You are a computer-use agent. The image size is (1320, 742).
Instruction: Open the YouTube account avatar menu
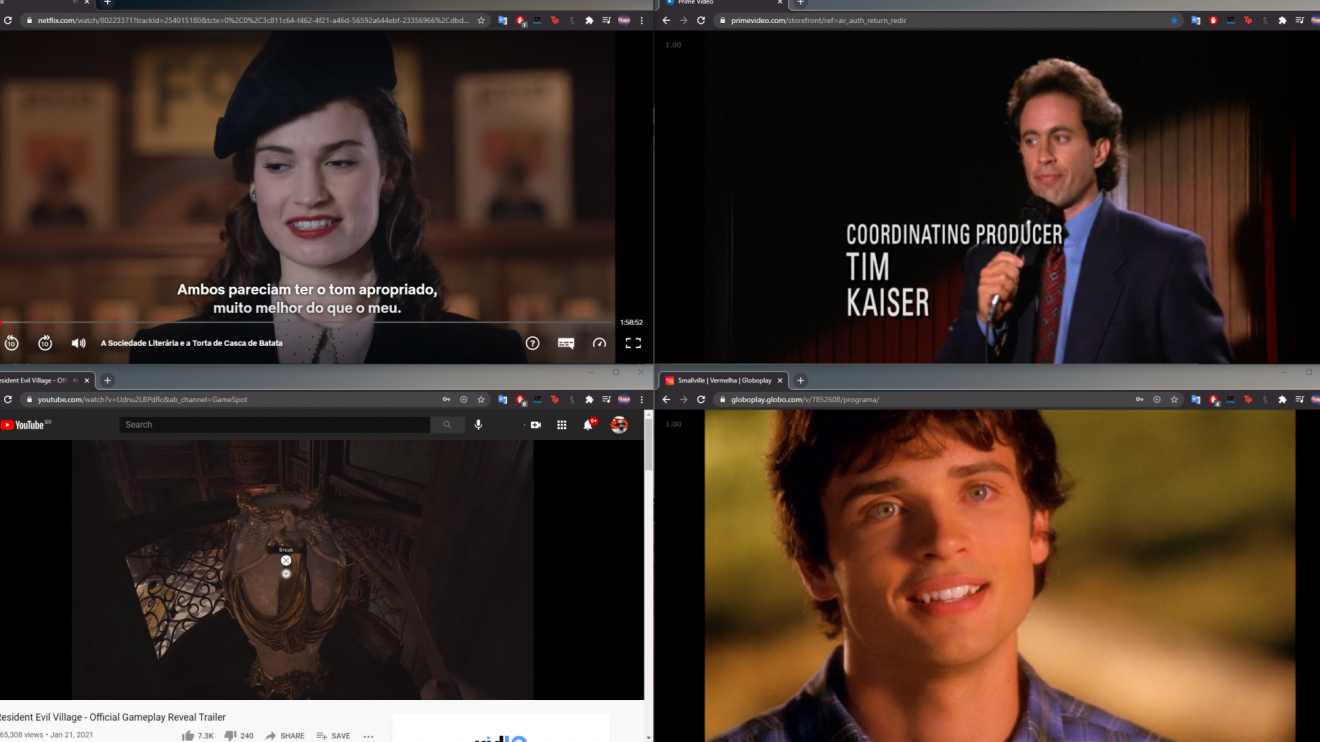coord(619,425)
